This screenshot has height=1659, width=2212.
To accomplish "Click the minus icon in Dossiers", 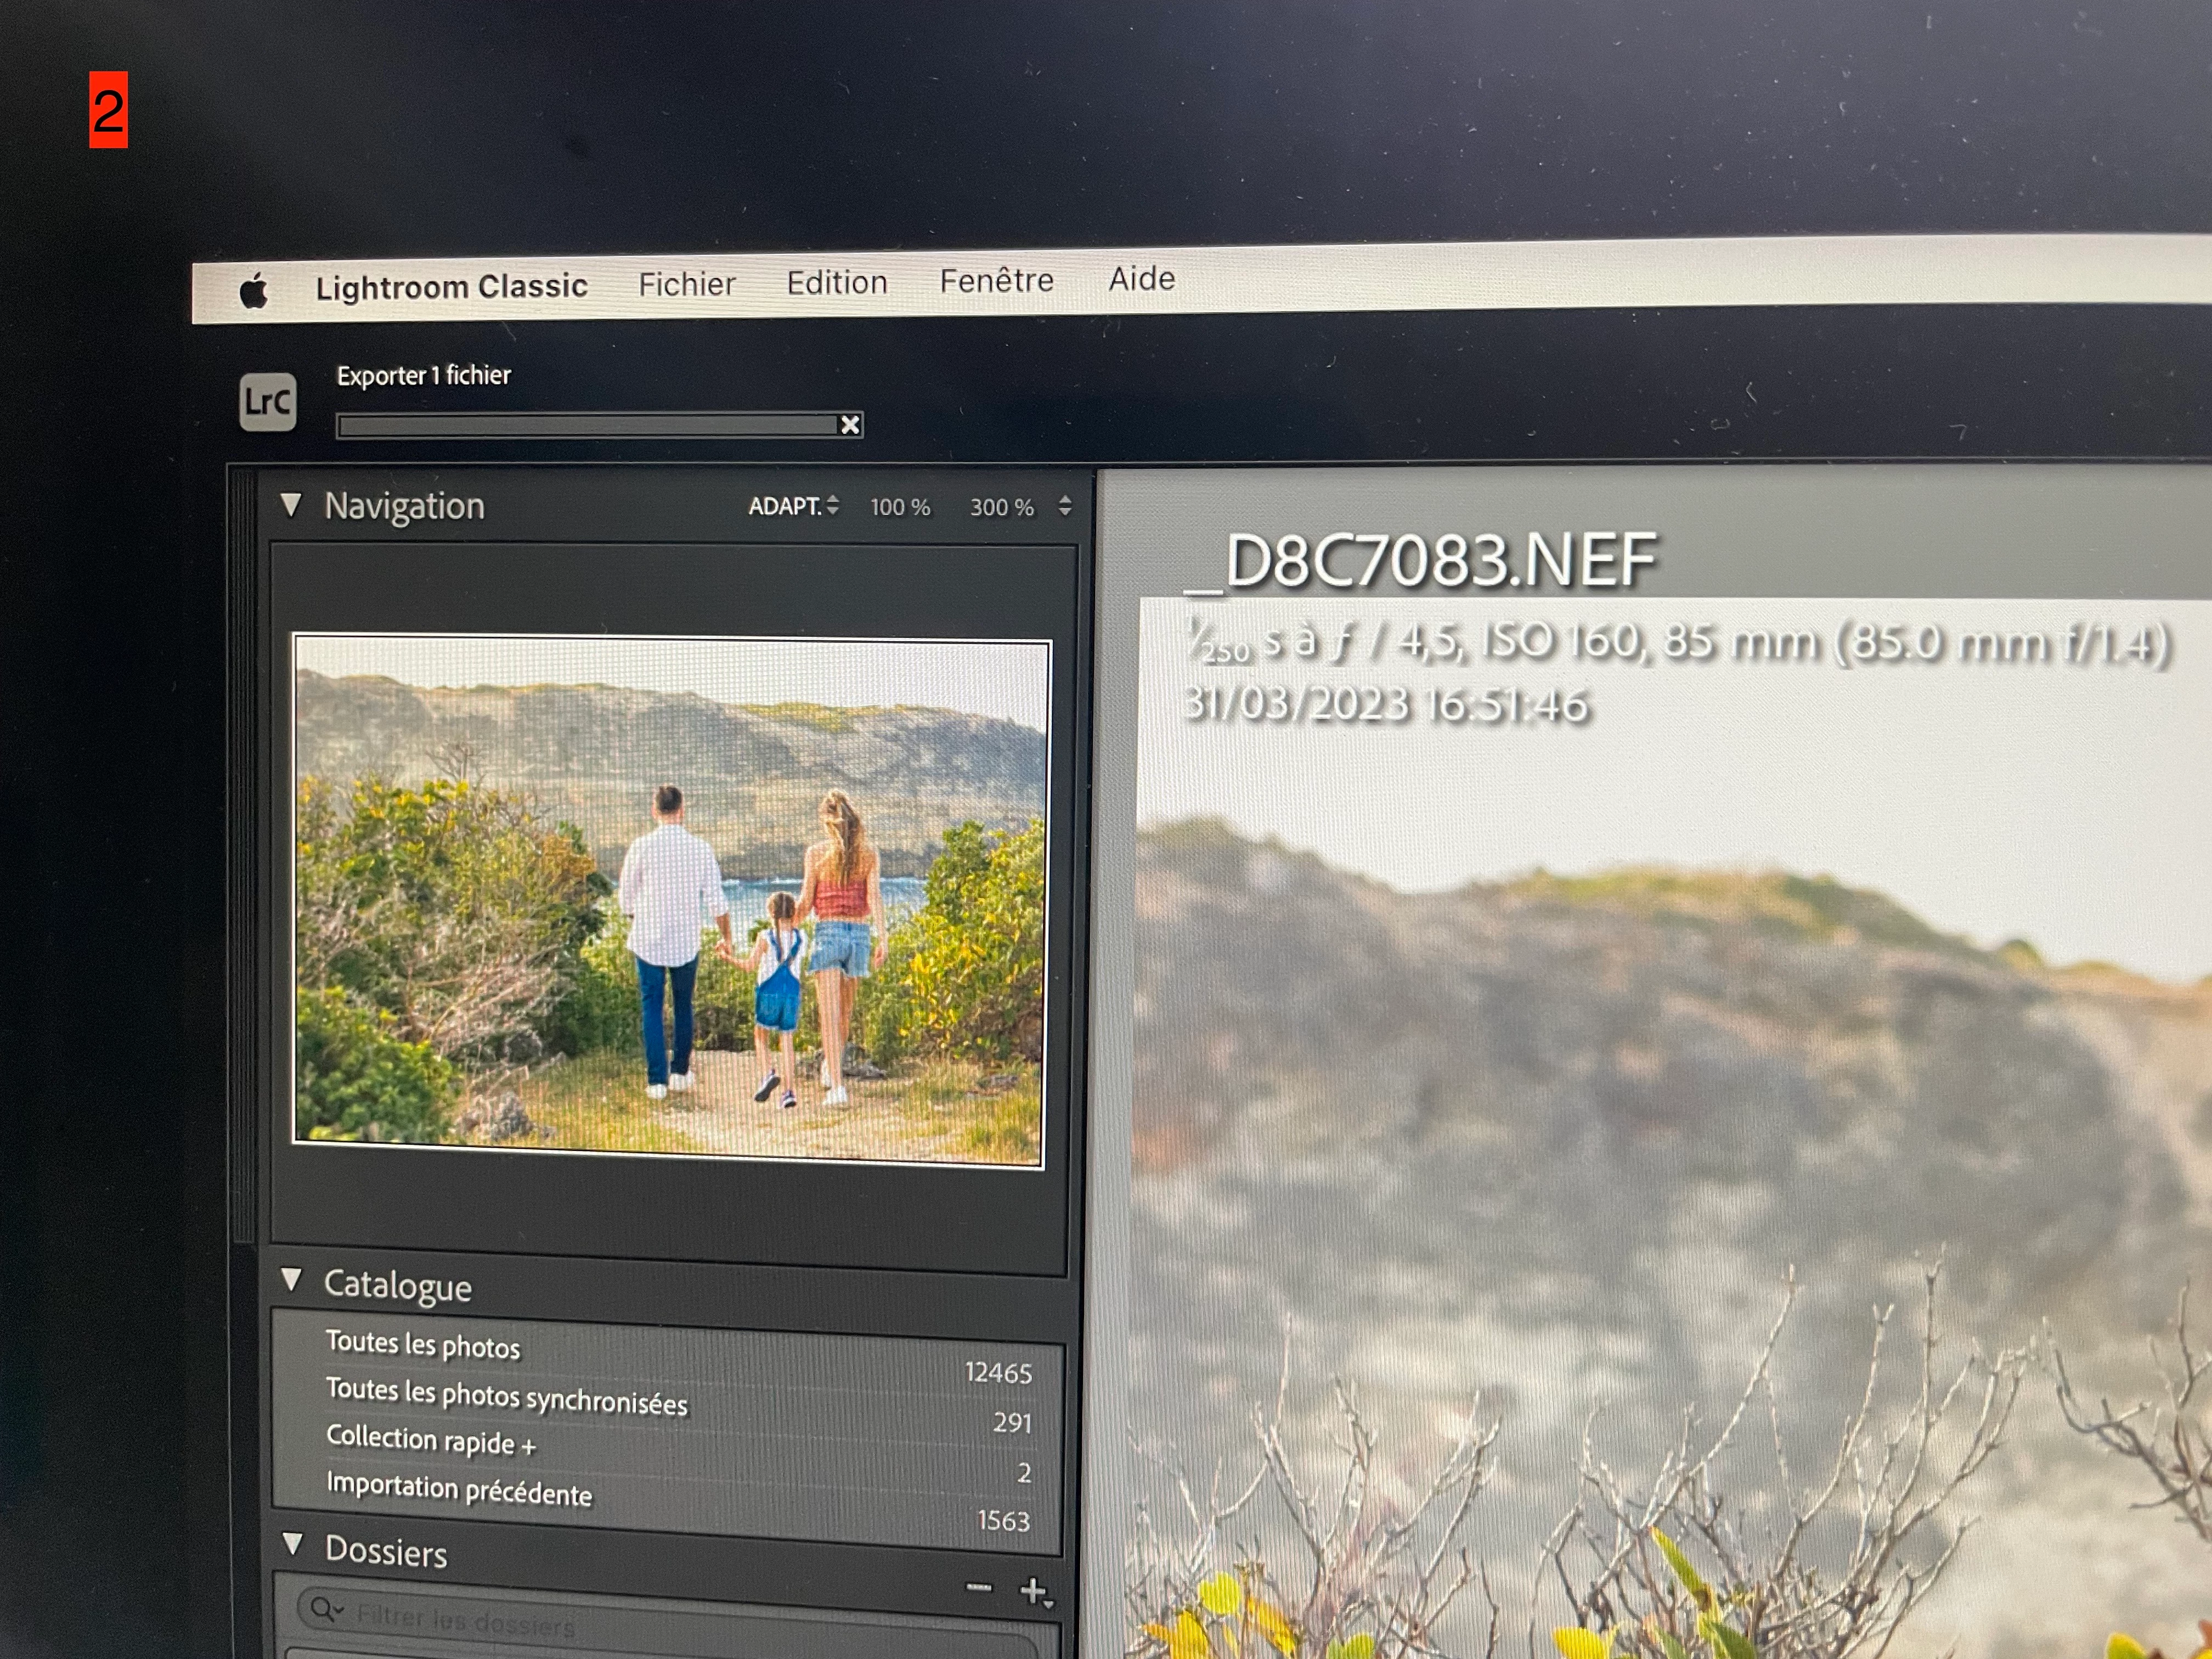I will [979, 1587].
